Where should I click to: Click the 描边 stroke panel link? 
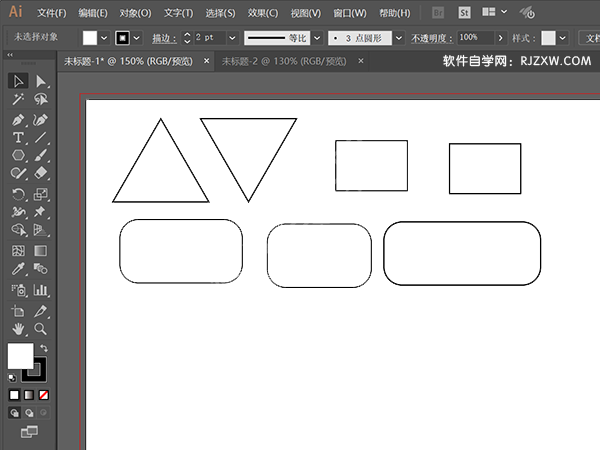click(x=164, y=38)
